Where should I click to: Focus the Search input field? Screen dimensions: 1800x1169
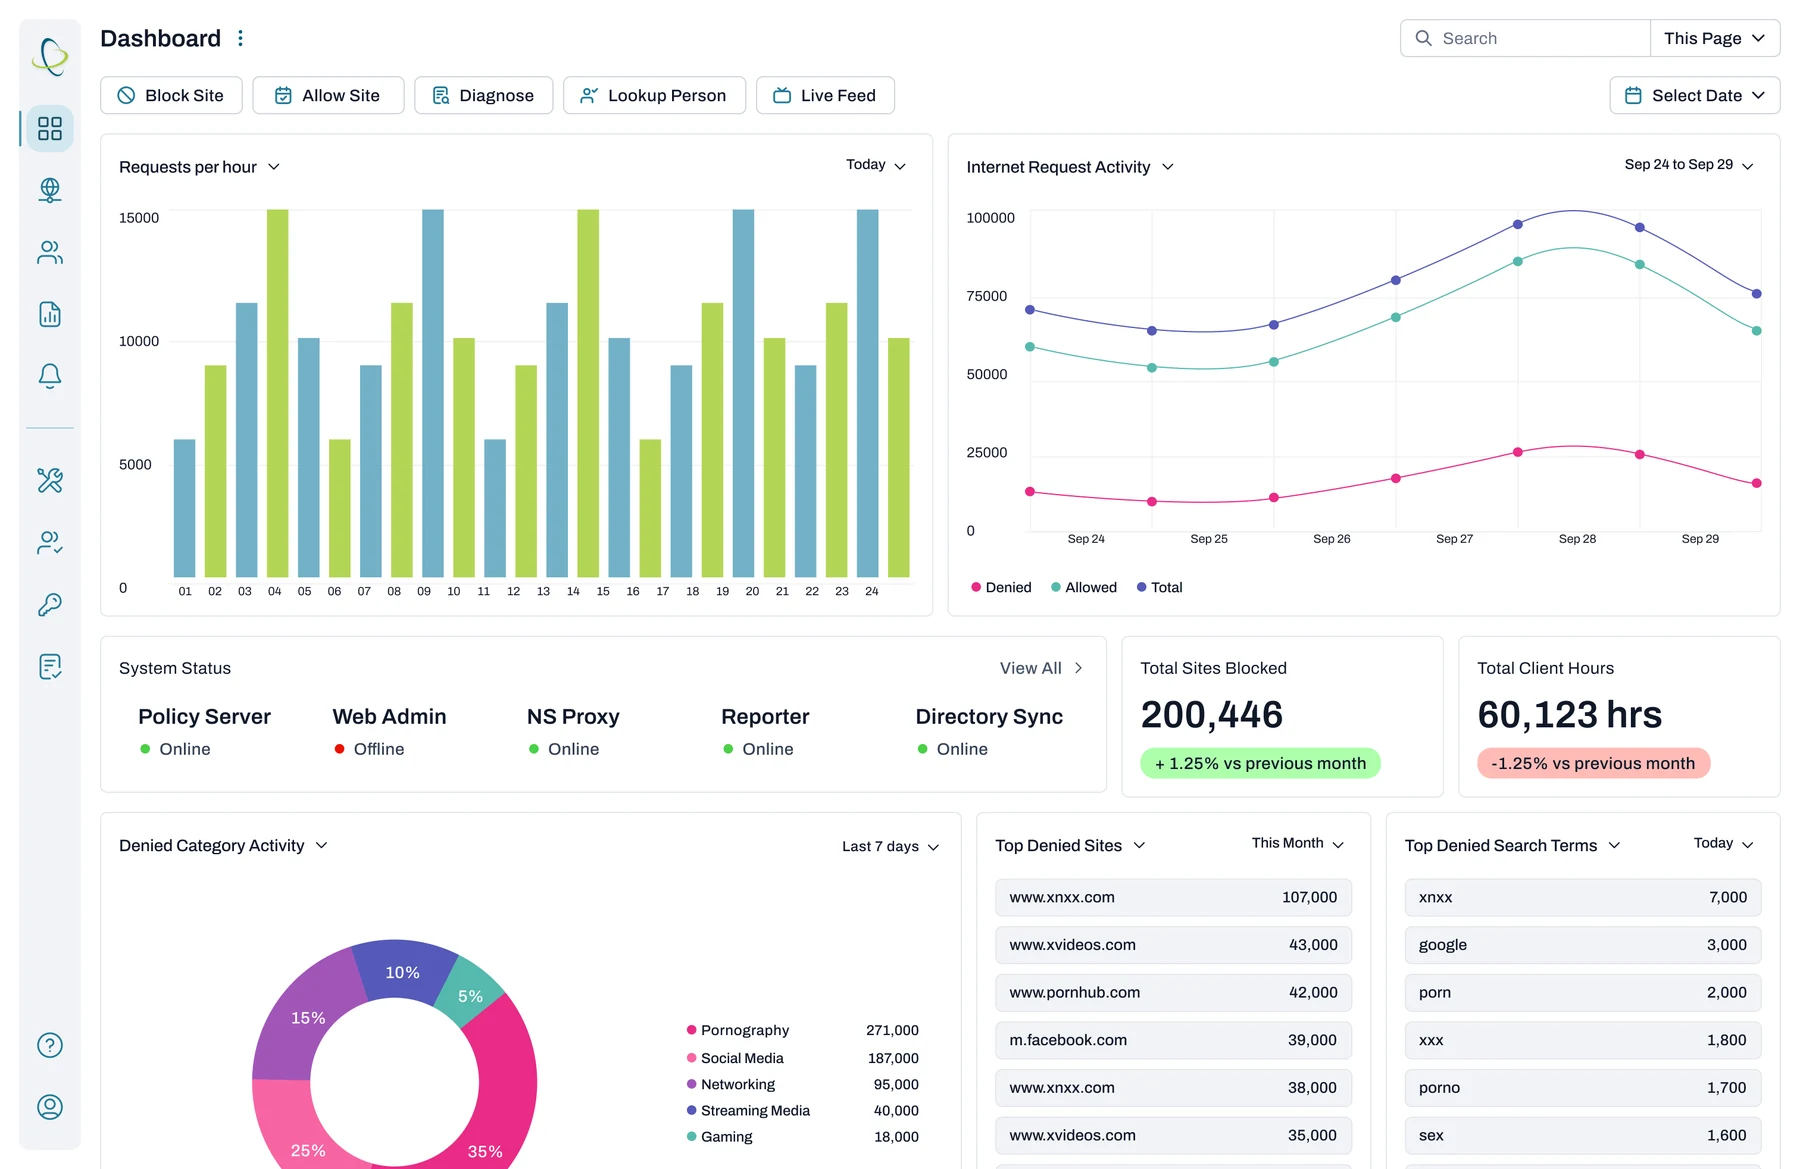pyautogui.click(x=1525, y=38)
